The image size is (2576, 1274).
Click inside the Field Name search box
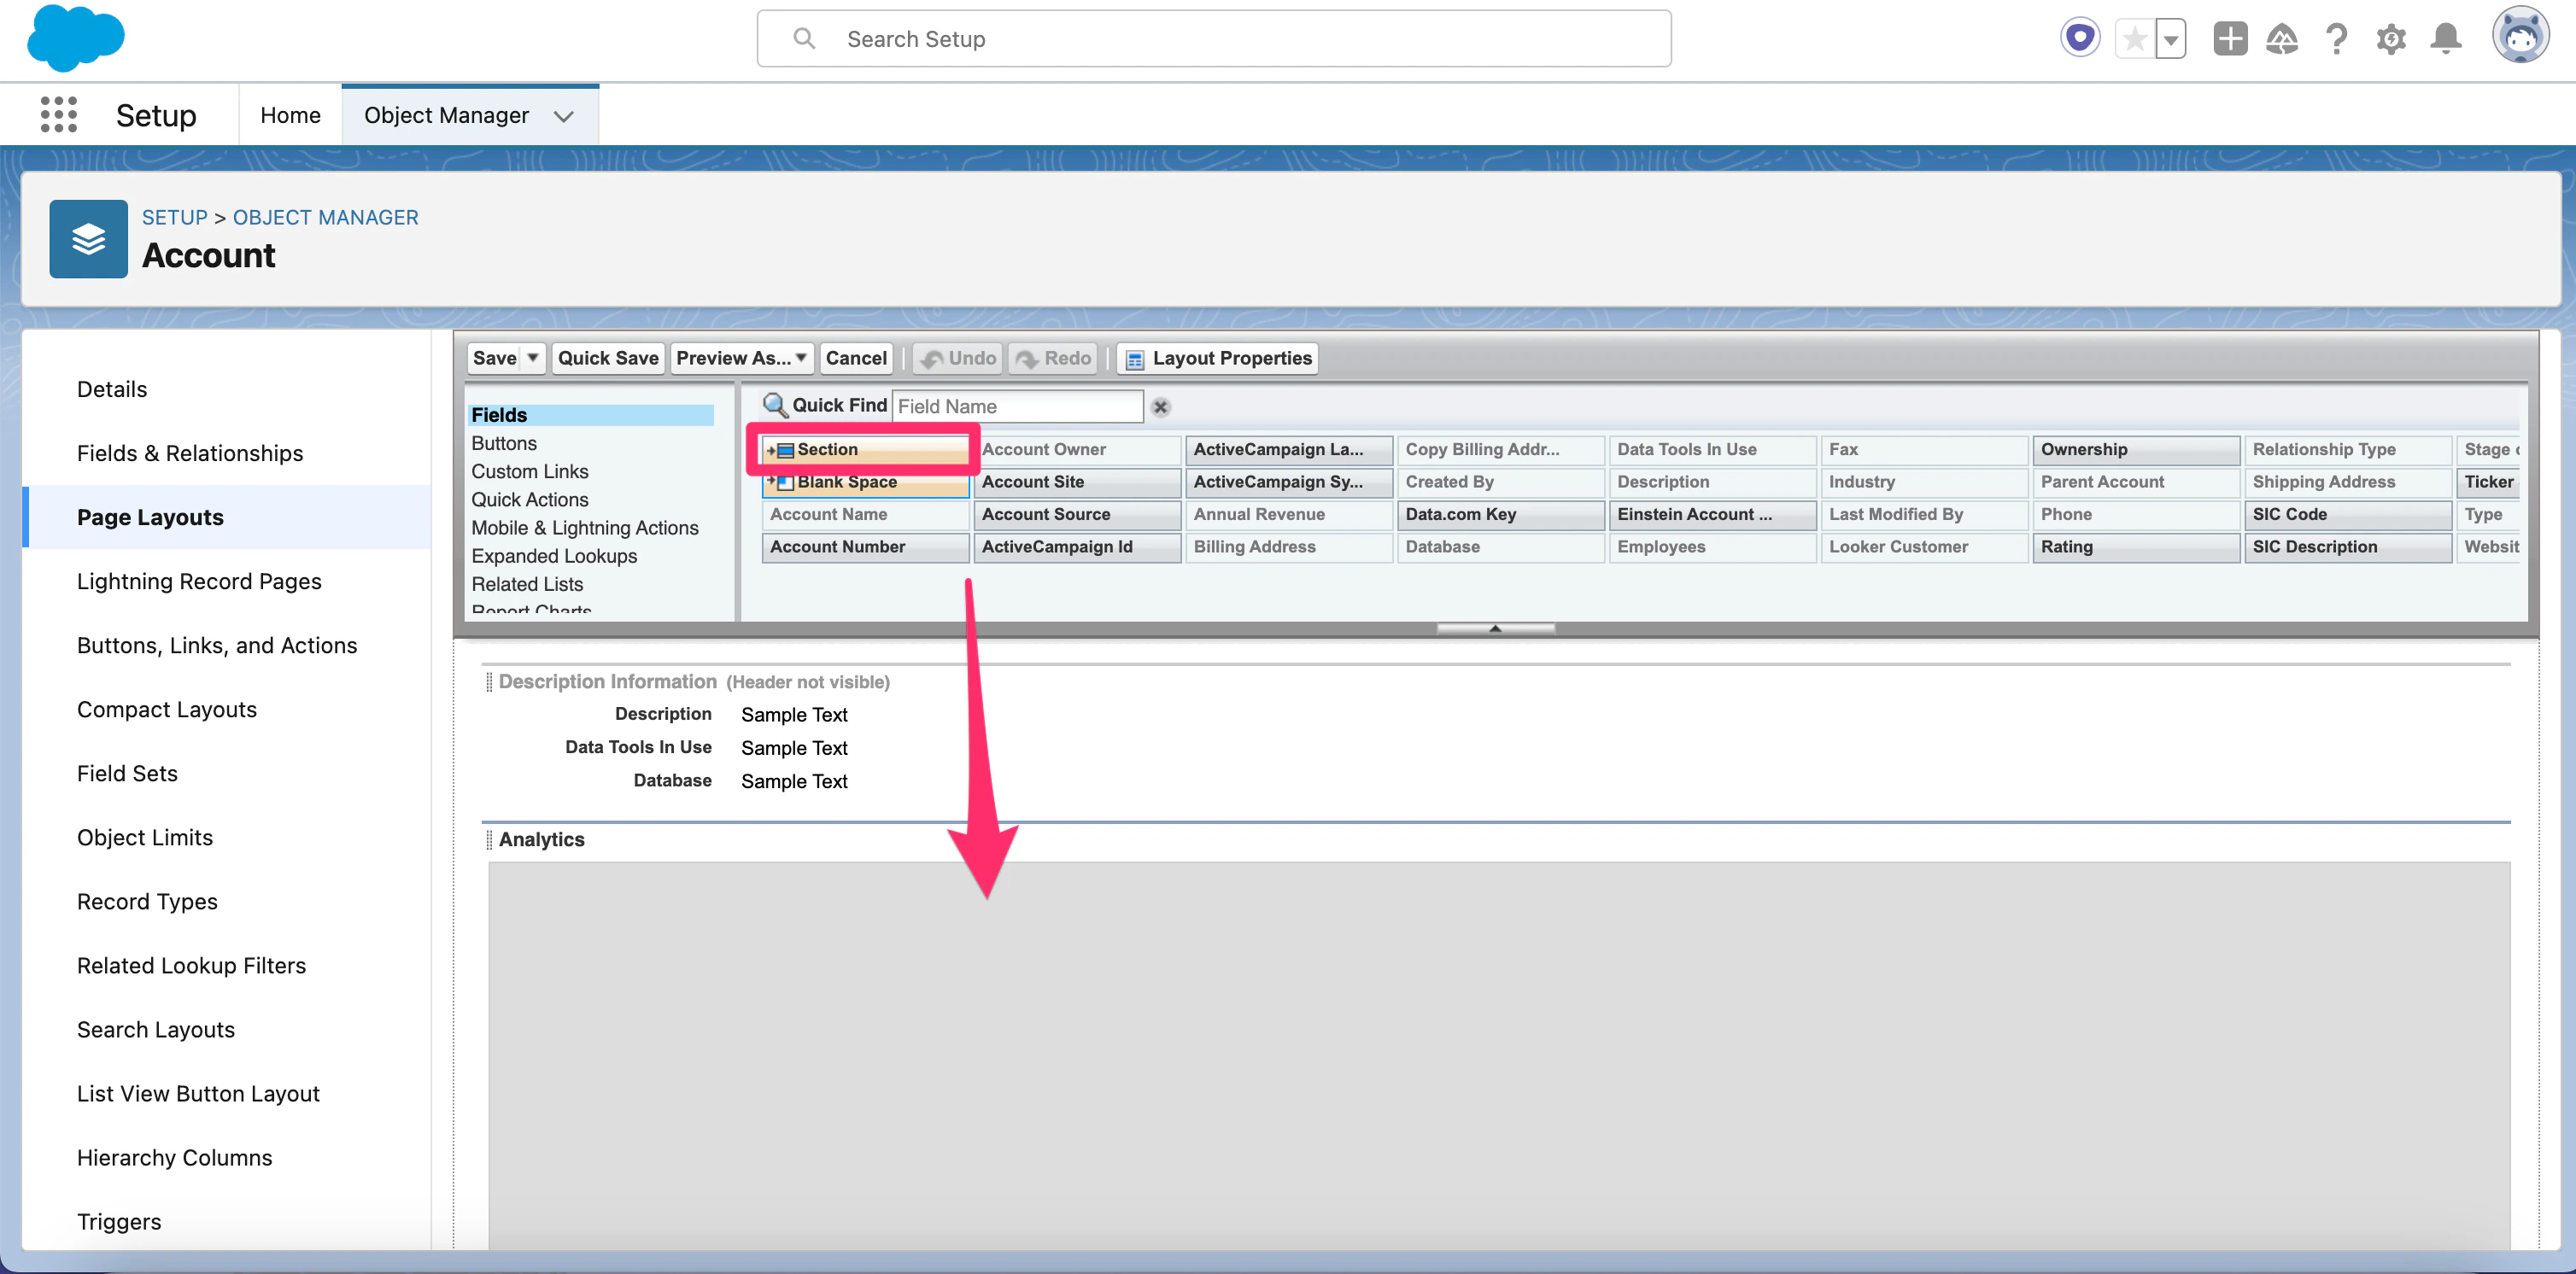pos(1017,406)
